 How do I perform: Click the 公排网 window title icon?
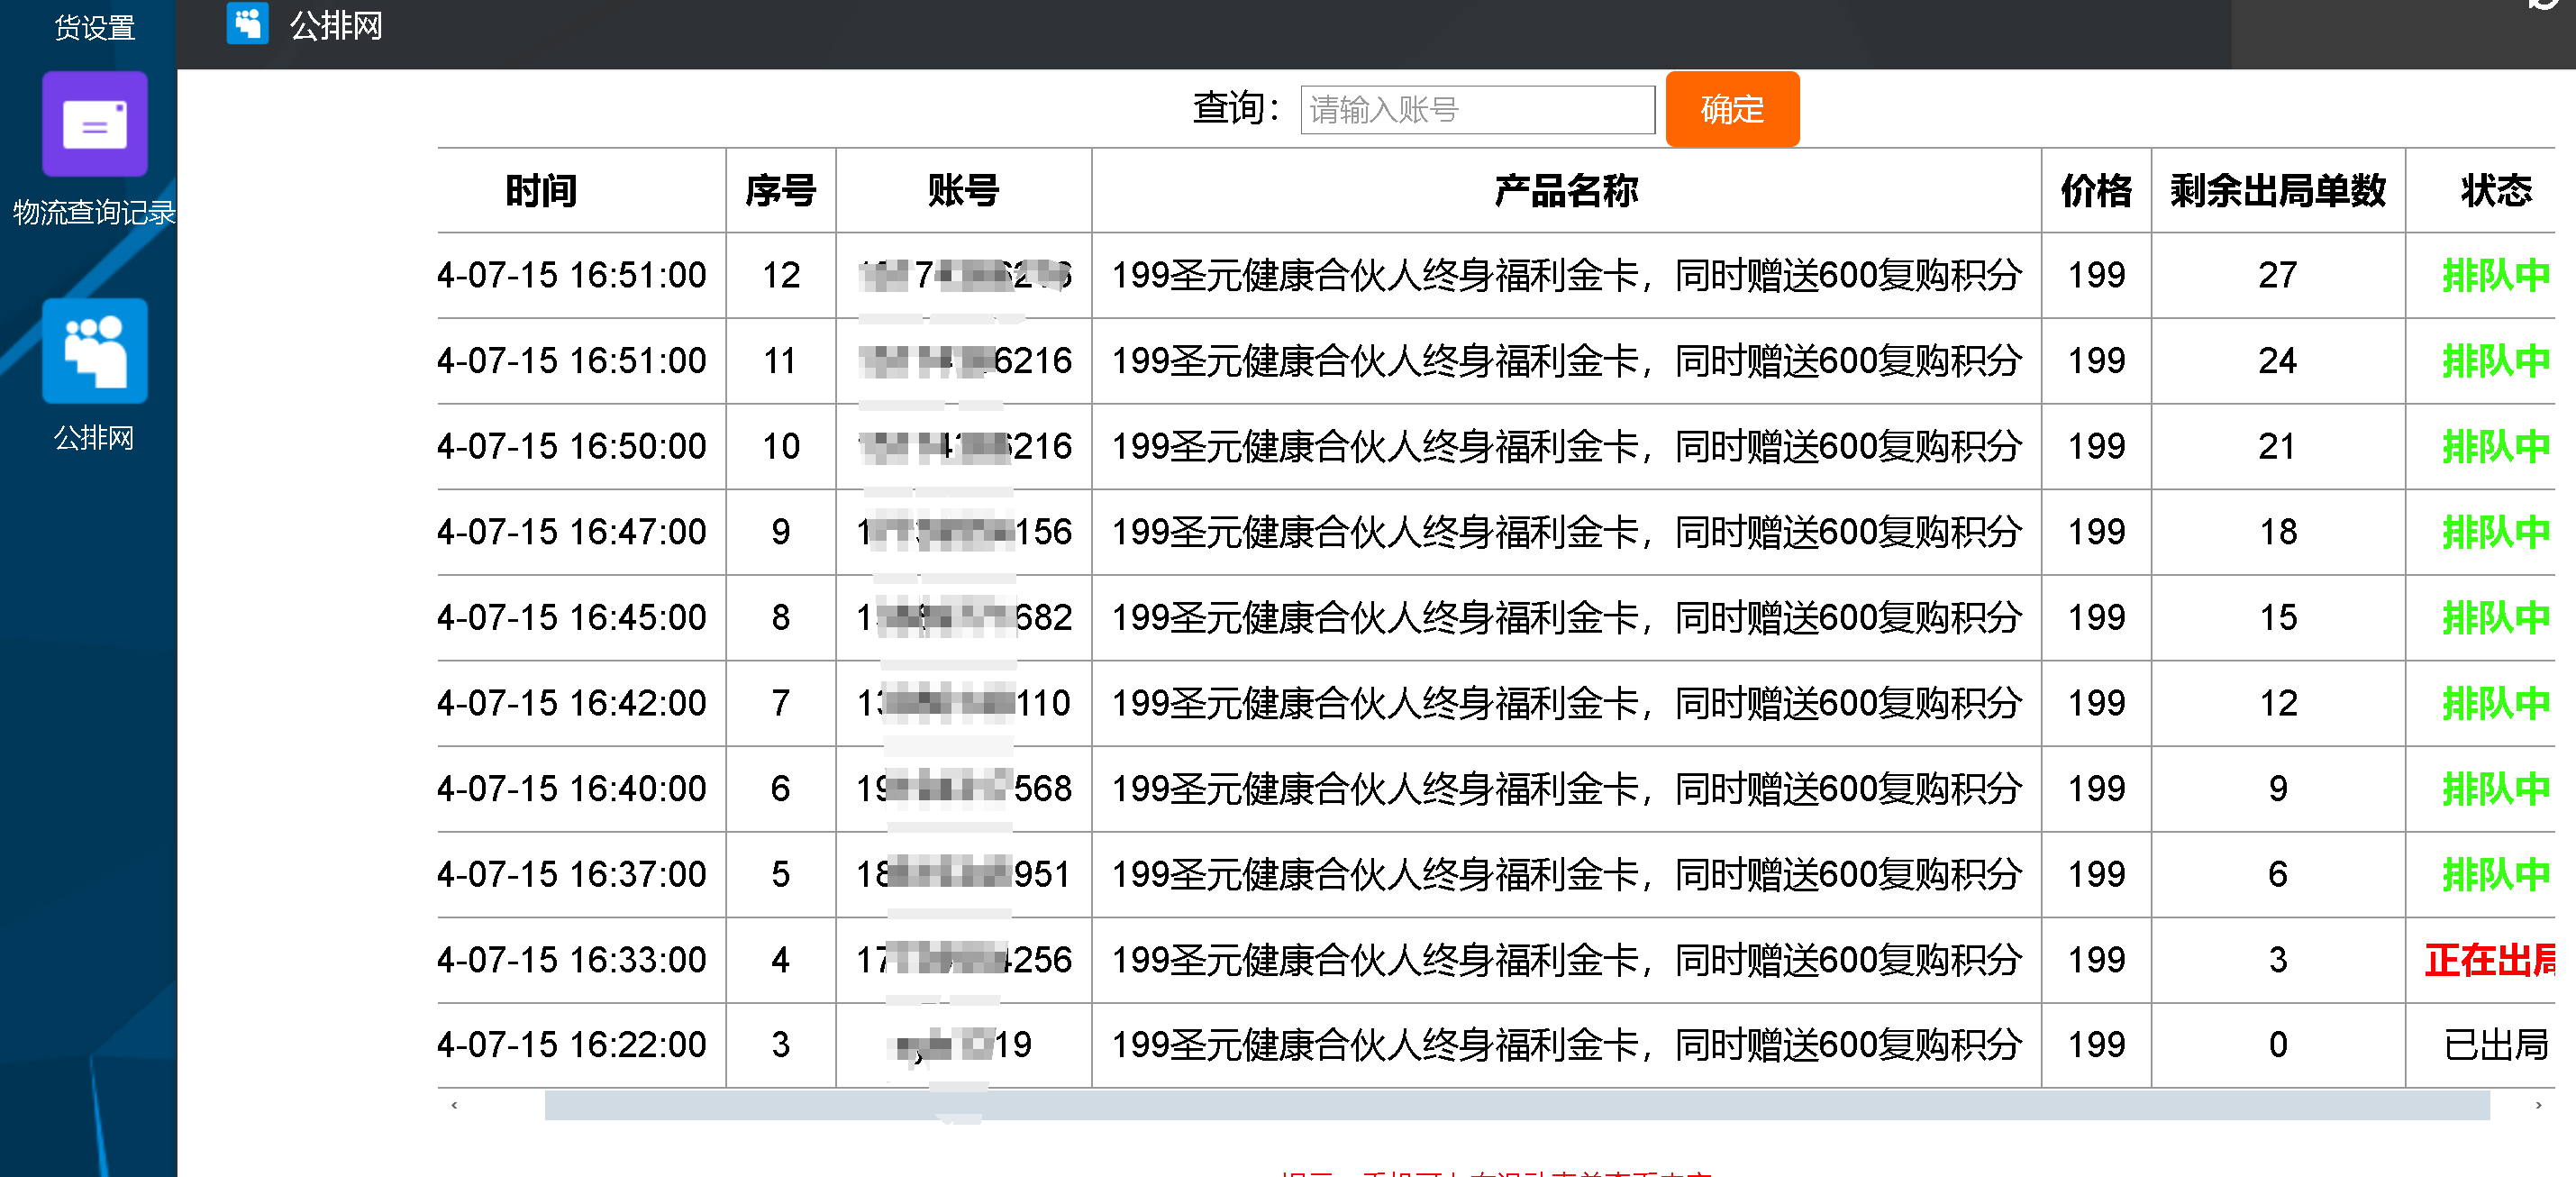click(247, 24)
